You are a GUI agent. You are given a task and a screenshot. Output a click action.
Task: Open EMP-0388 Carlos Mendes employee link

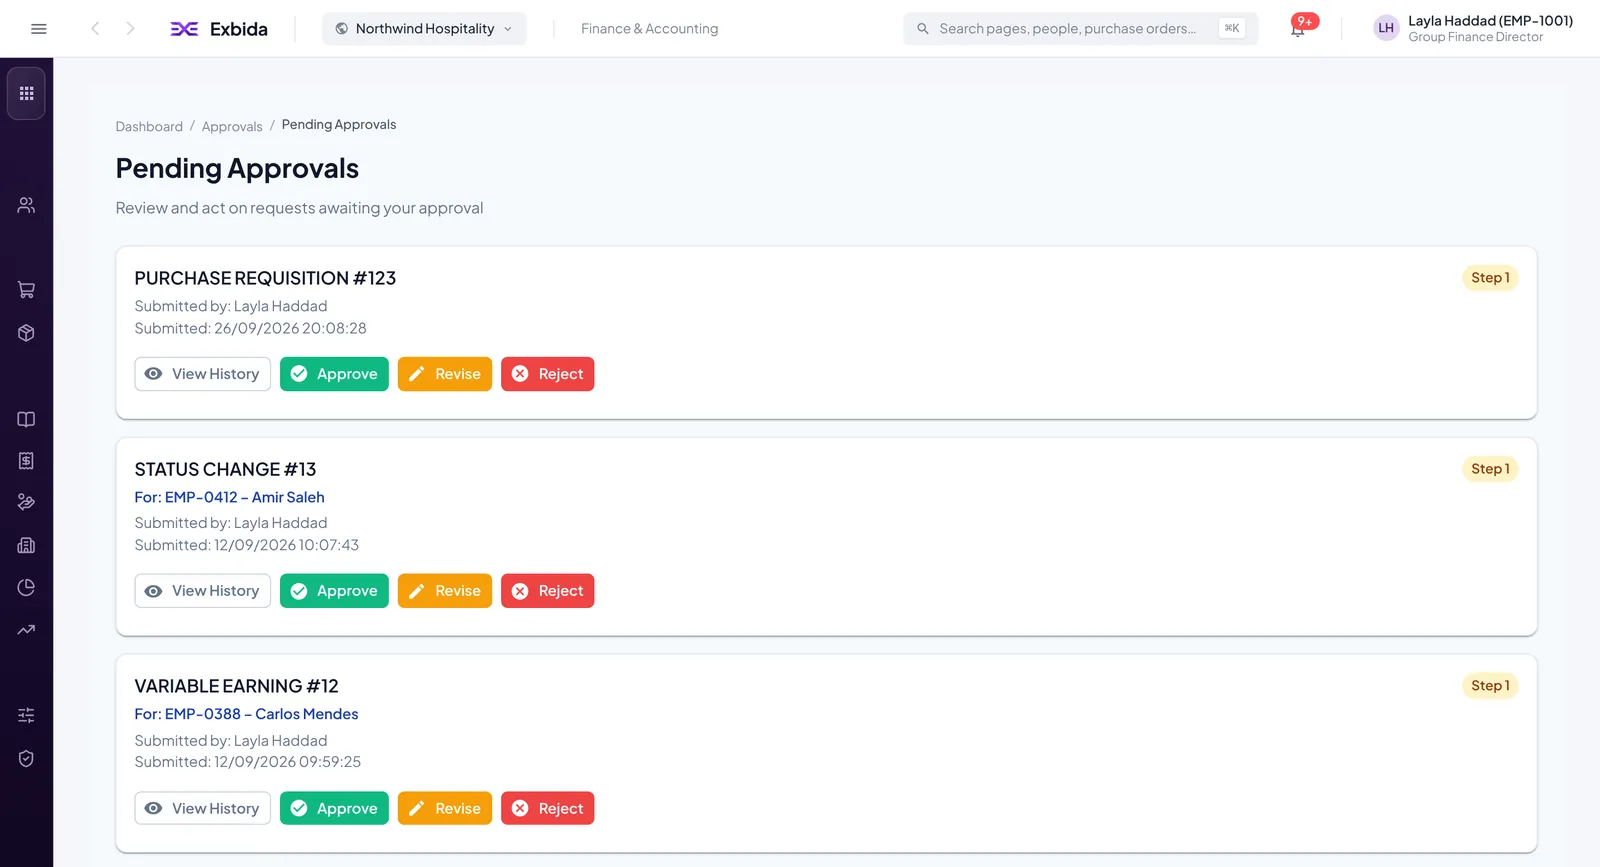click(247, 714)
